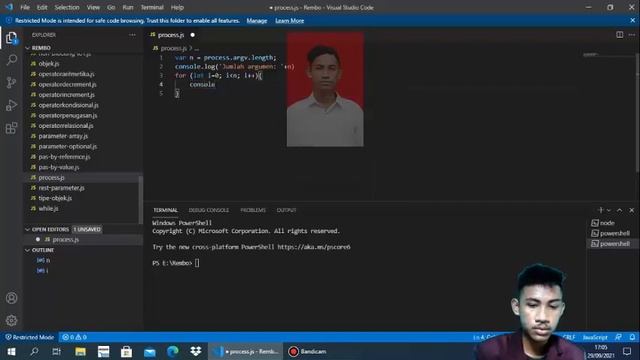Open objek.js in explorer
This screenshot has width=640, height=360.
click(x=49, y=64)
